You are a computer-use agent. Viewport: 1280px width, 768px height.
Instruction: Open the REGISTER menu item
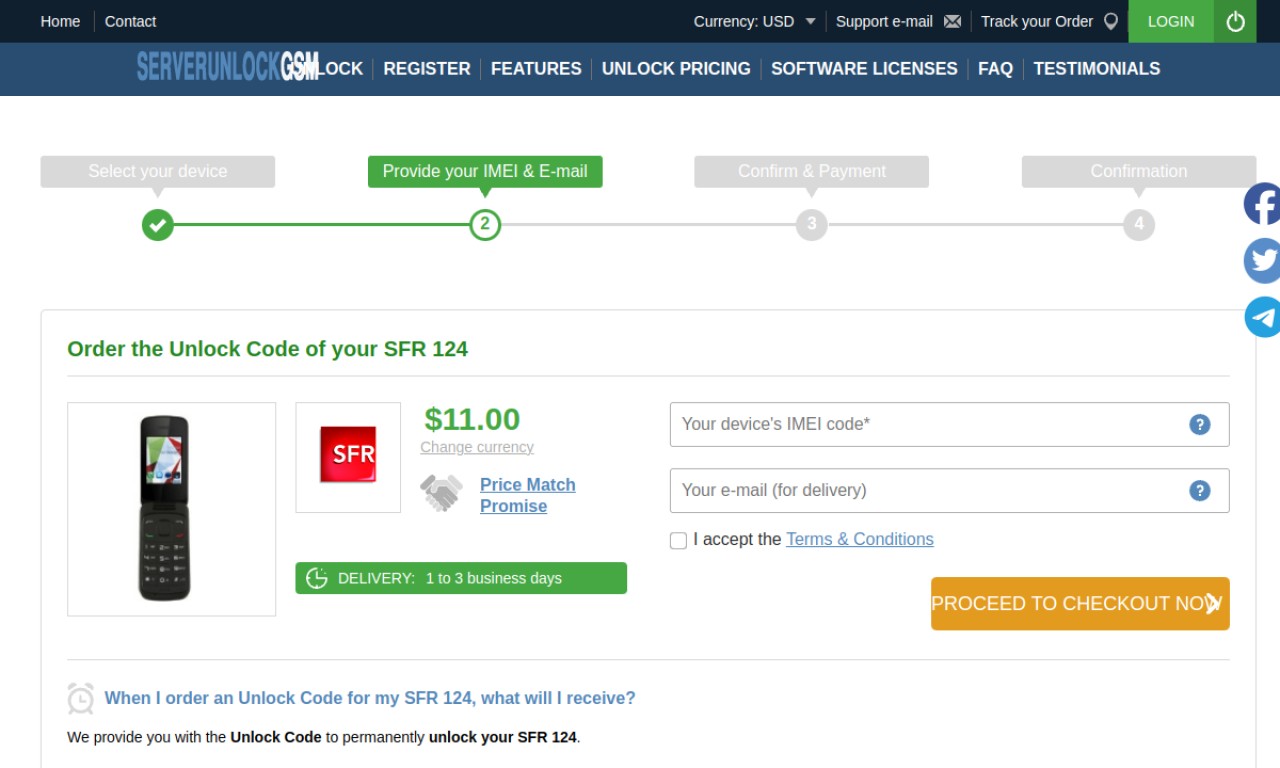pyautogui.click(x=427, y=68)
